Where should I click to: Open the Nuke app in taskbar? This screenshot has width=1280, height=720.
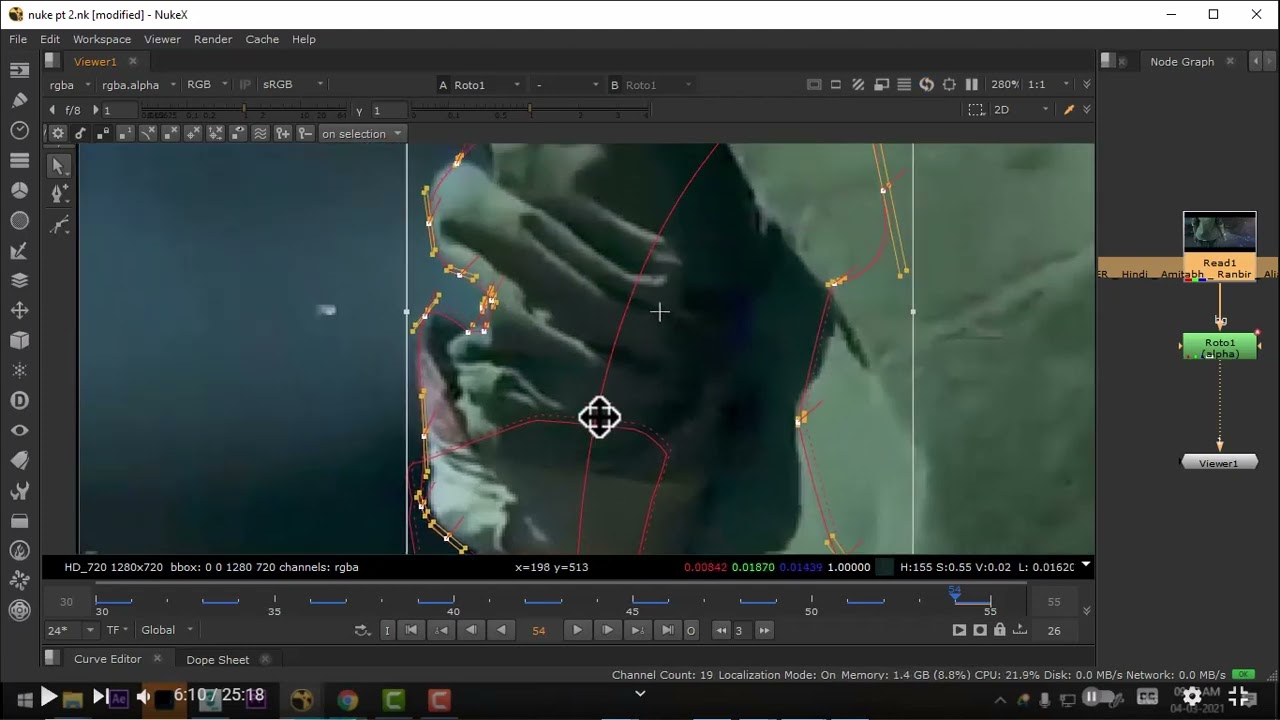coord(301,700)
